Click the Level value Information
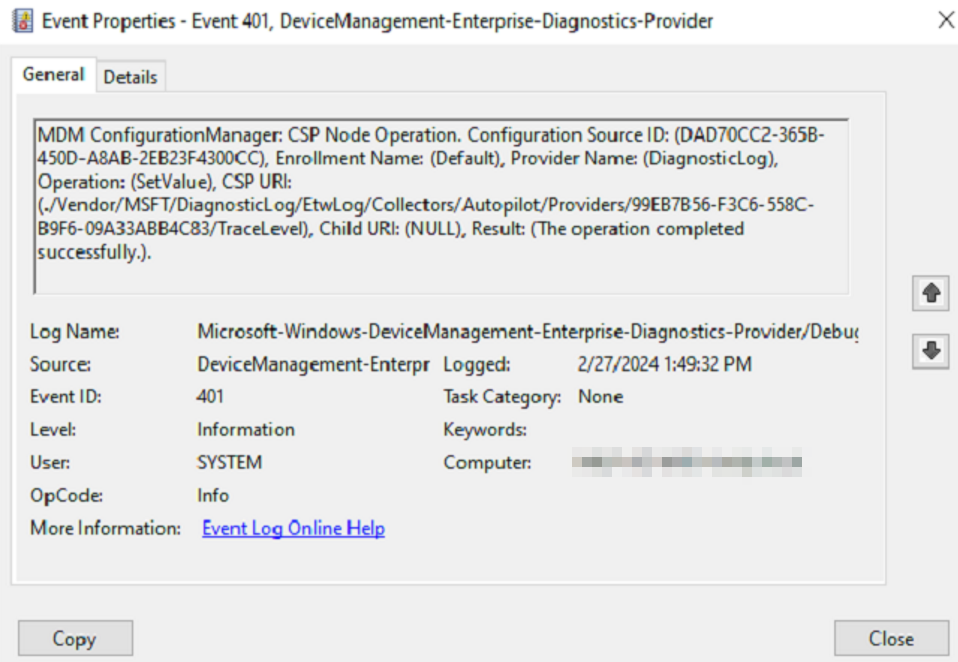 [246, 429]
